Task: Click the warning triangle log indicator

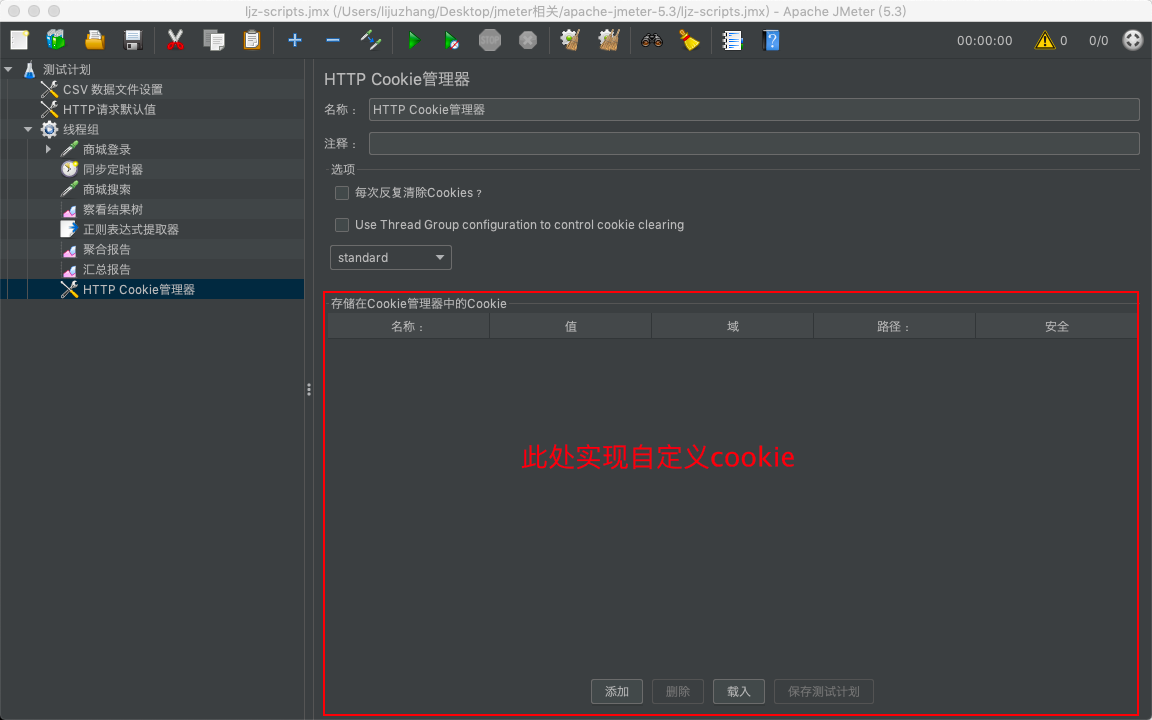Action: (x=1044, y=40)
